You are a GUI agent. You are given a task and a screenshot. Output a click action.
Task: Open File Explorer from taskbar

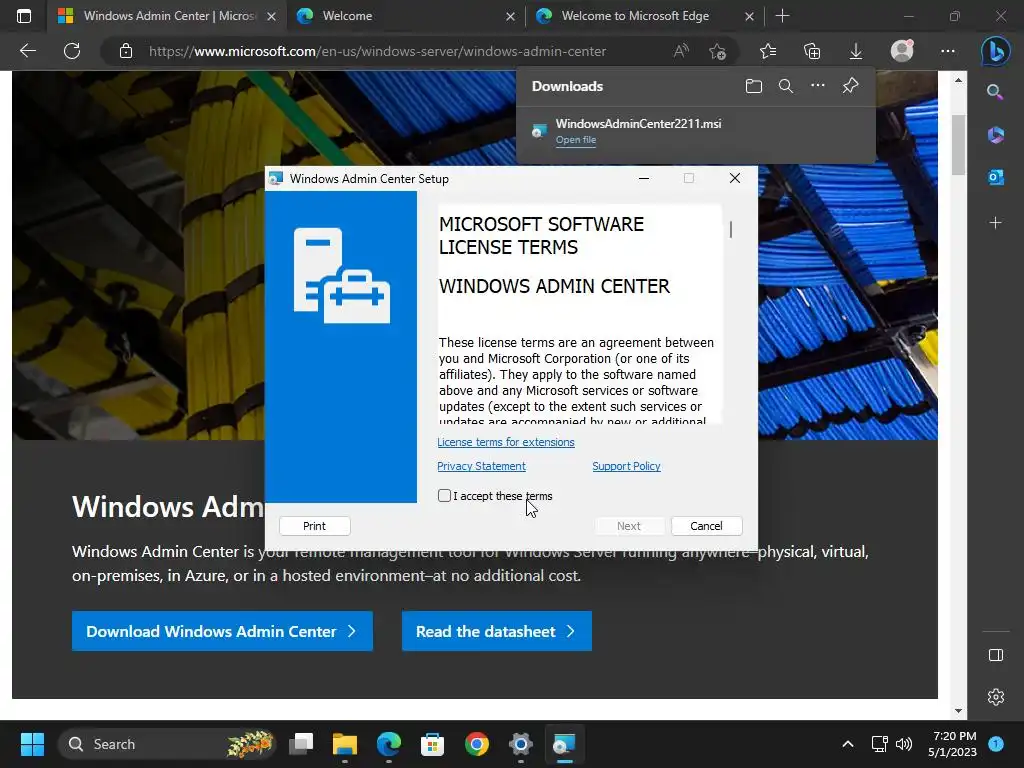pos(345,744)
